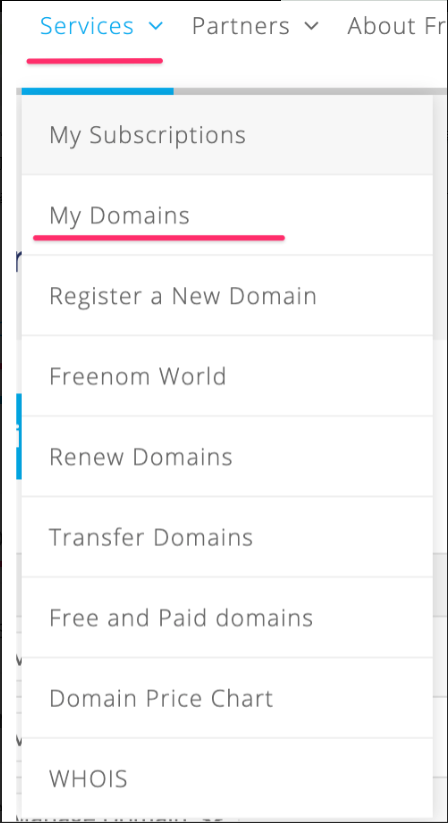Image resolution: width=448 pixels, height=823 pixels.
Task: Select Renew Domains in the menu
Action: 227,457
